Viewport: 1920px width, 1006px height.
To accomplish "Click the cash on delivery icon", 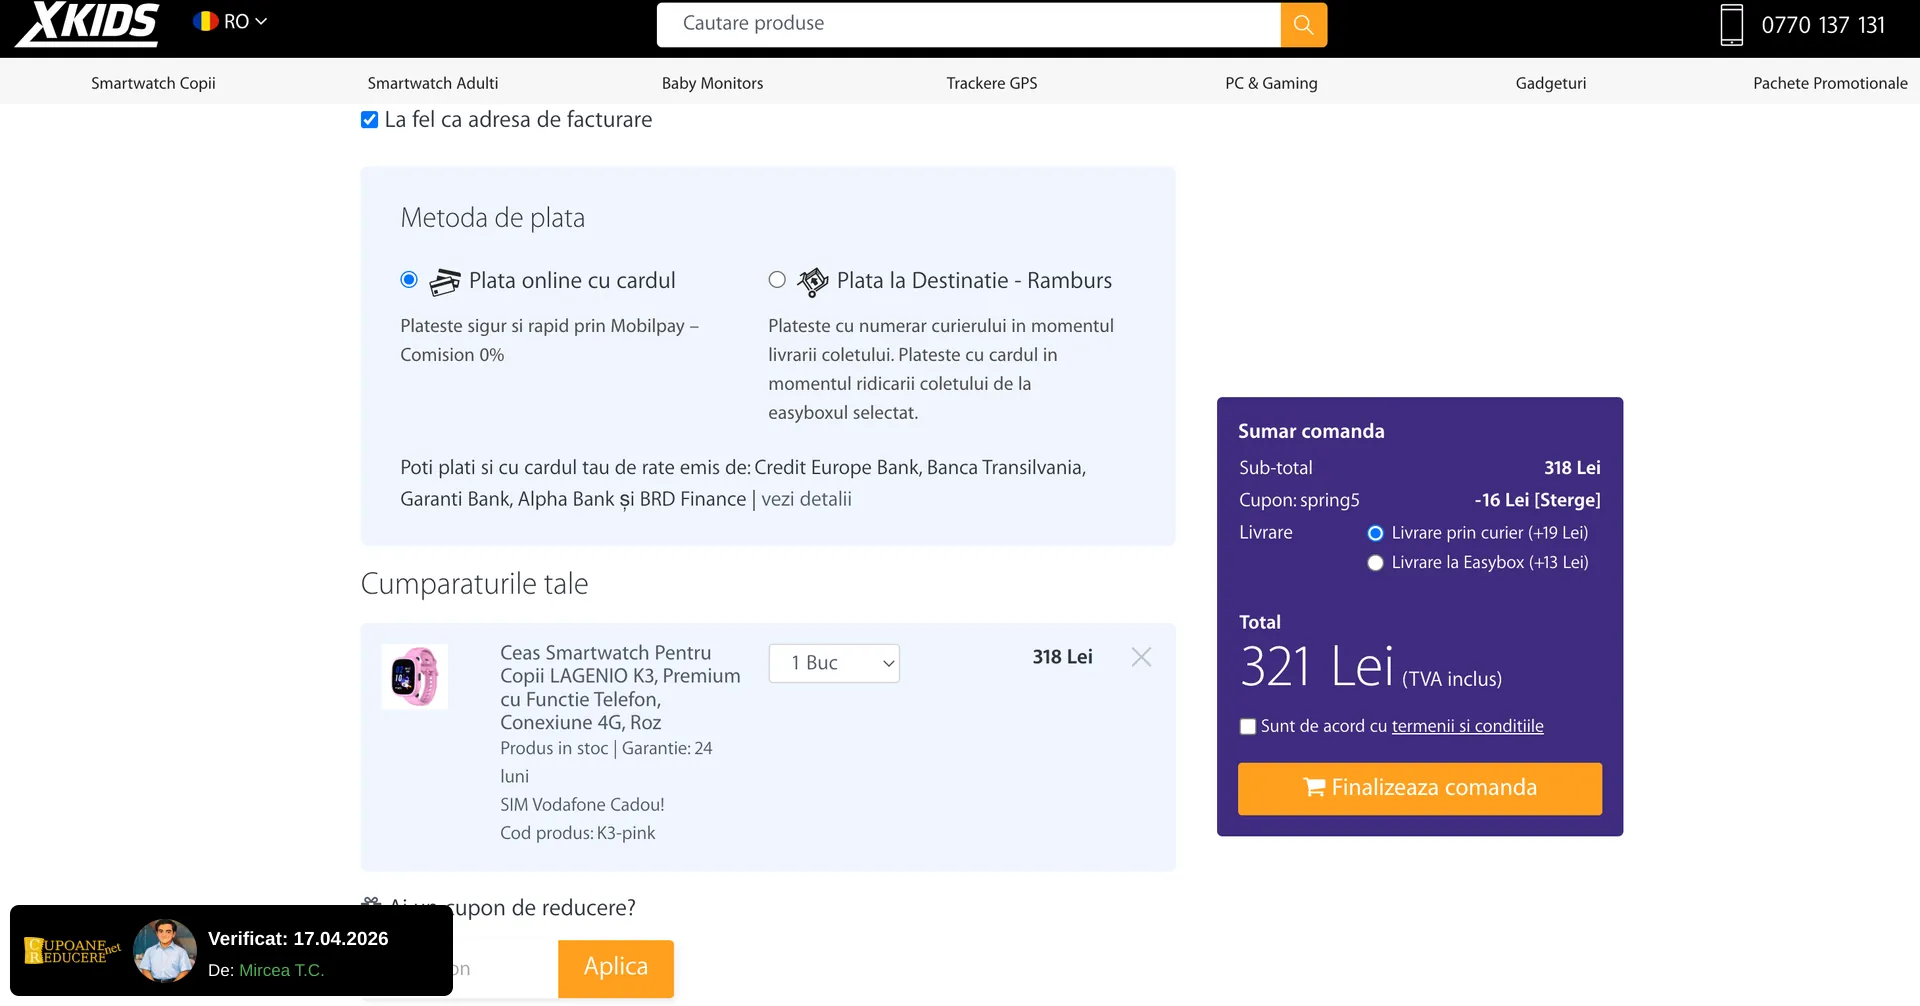I will [812, 282].
